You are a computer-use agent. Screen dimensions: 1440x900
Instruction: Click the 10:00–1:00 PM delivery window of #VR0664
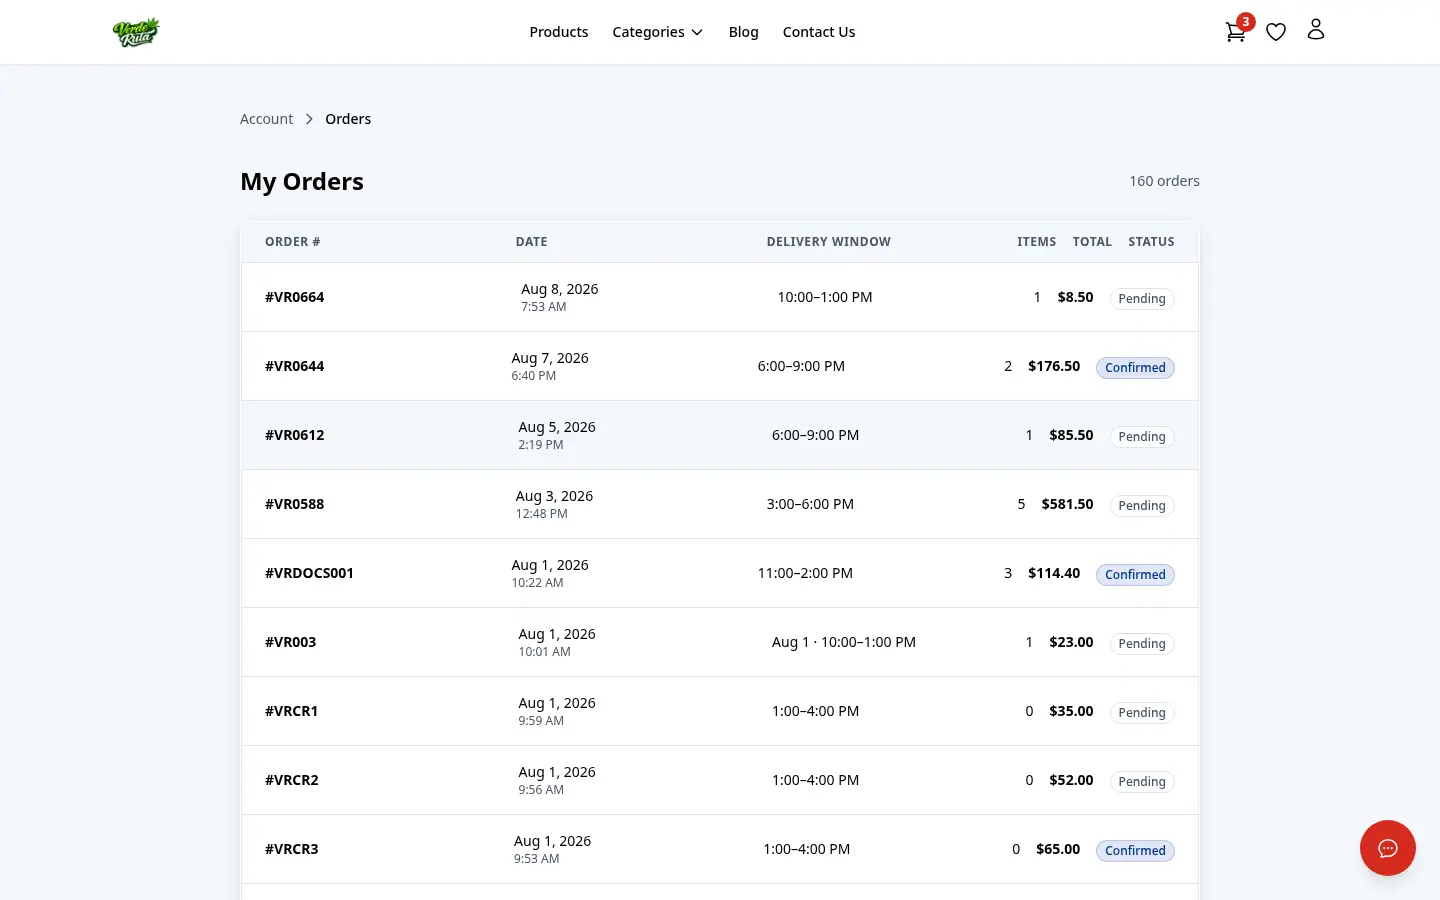tap(825, 297)
